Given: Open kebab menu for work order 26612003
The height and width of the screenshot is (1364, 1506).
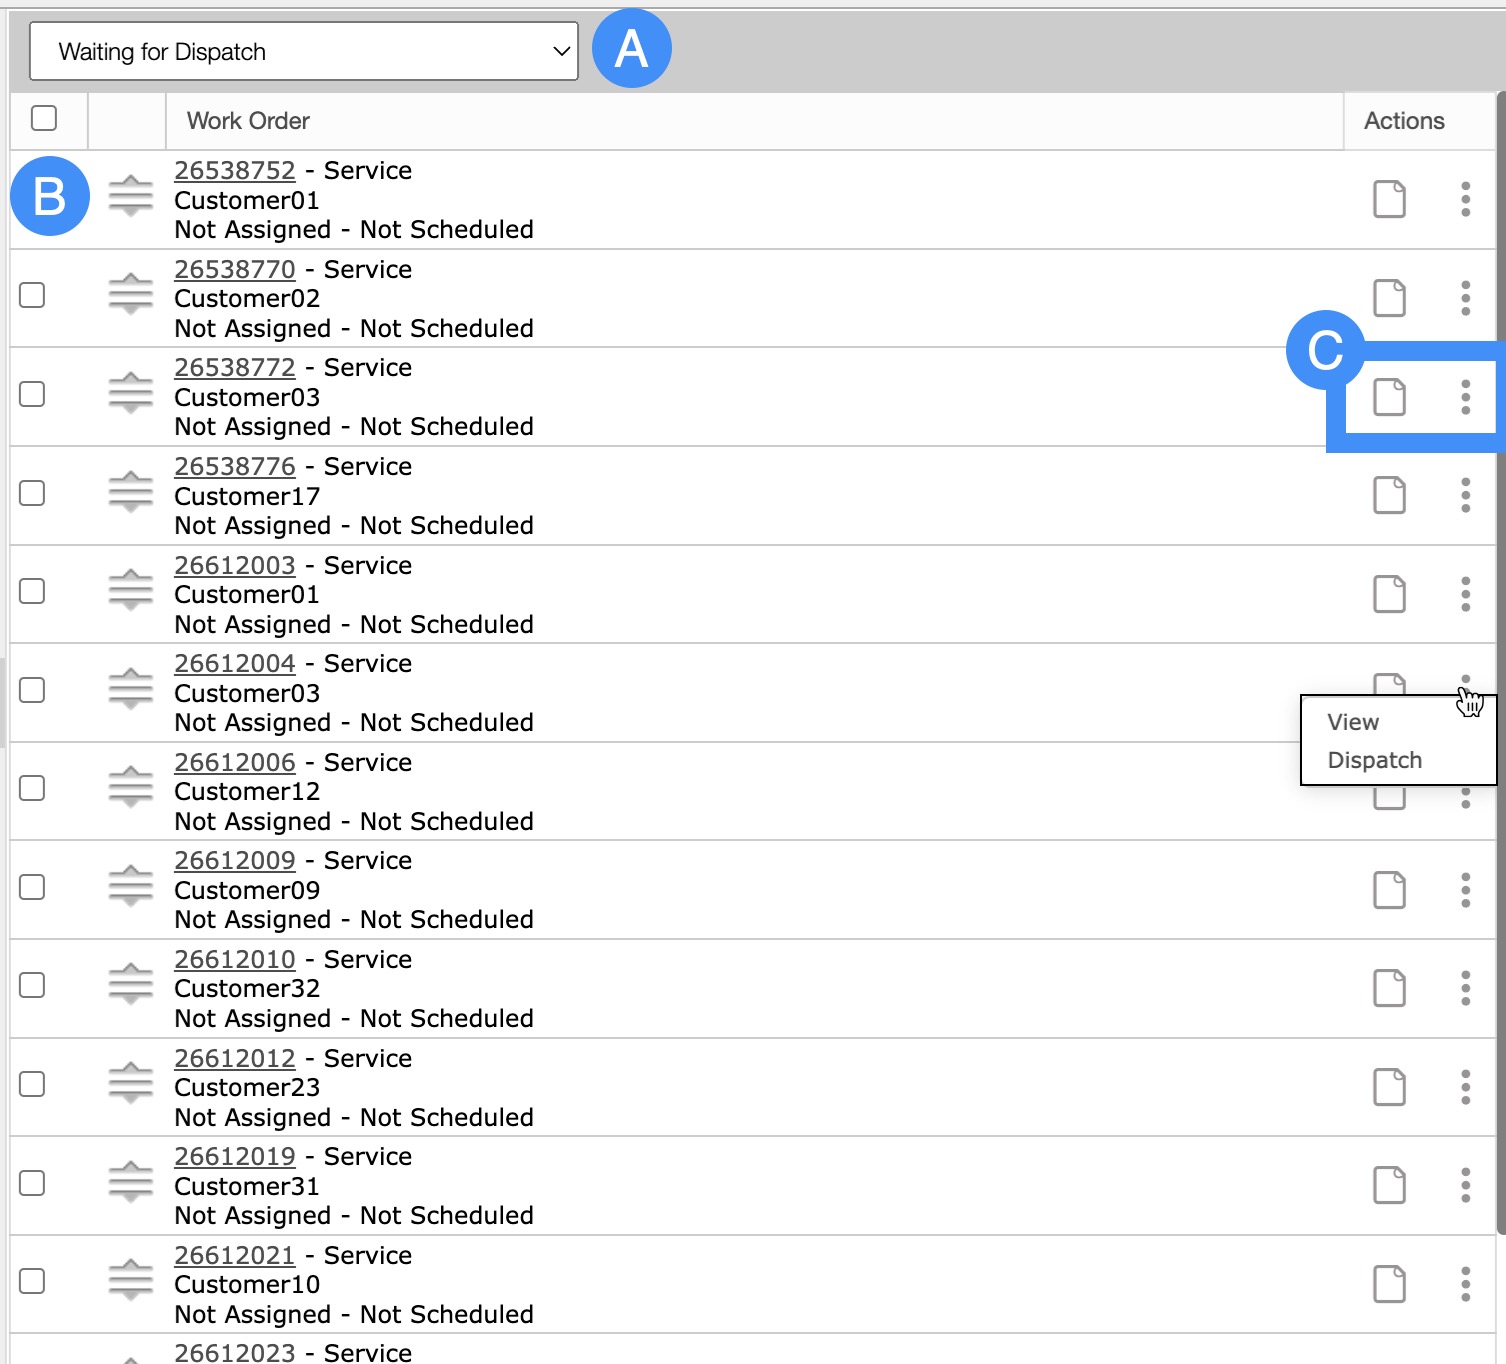Looking at the screenshot, I should pos(1465,594).
